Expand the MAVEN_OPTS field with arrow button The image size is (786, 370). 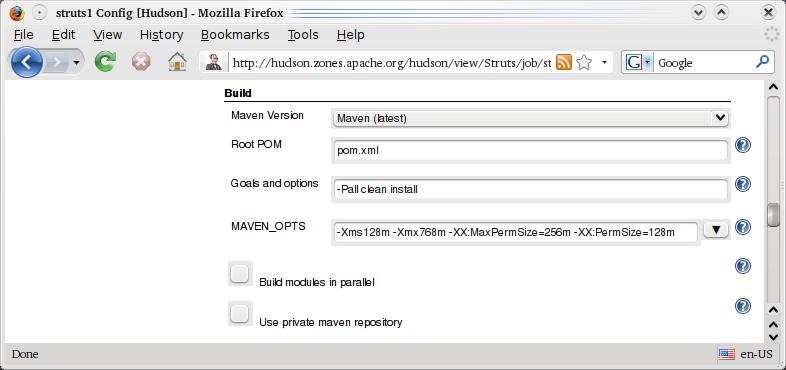(x=716, y=230)
